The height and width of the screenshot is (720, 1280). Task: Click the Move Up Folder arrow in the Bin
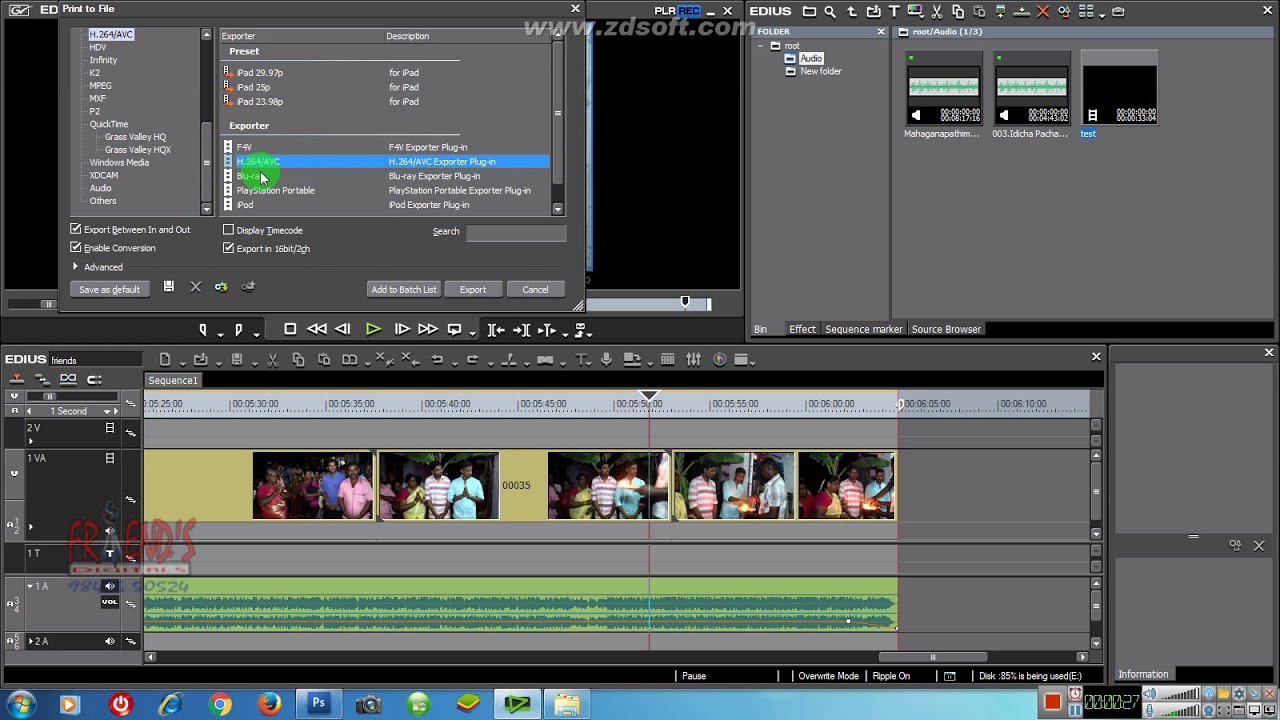tap(851, 12)
